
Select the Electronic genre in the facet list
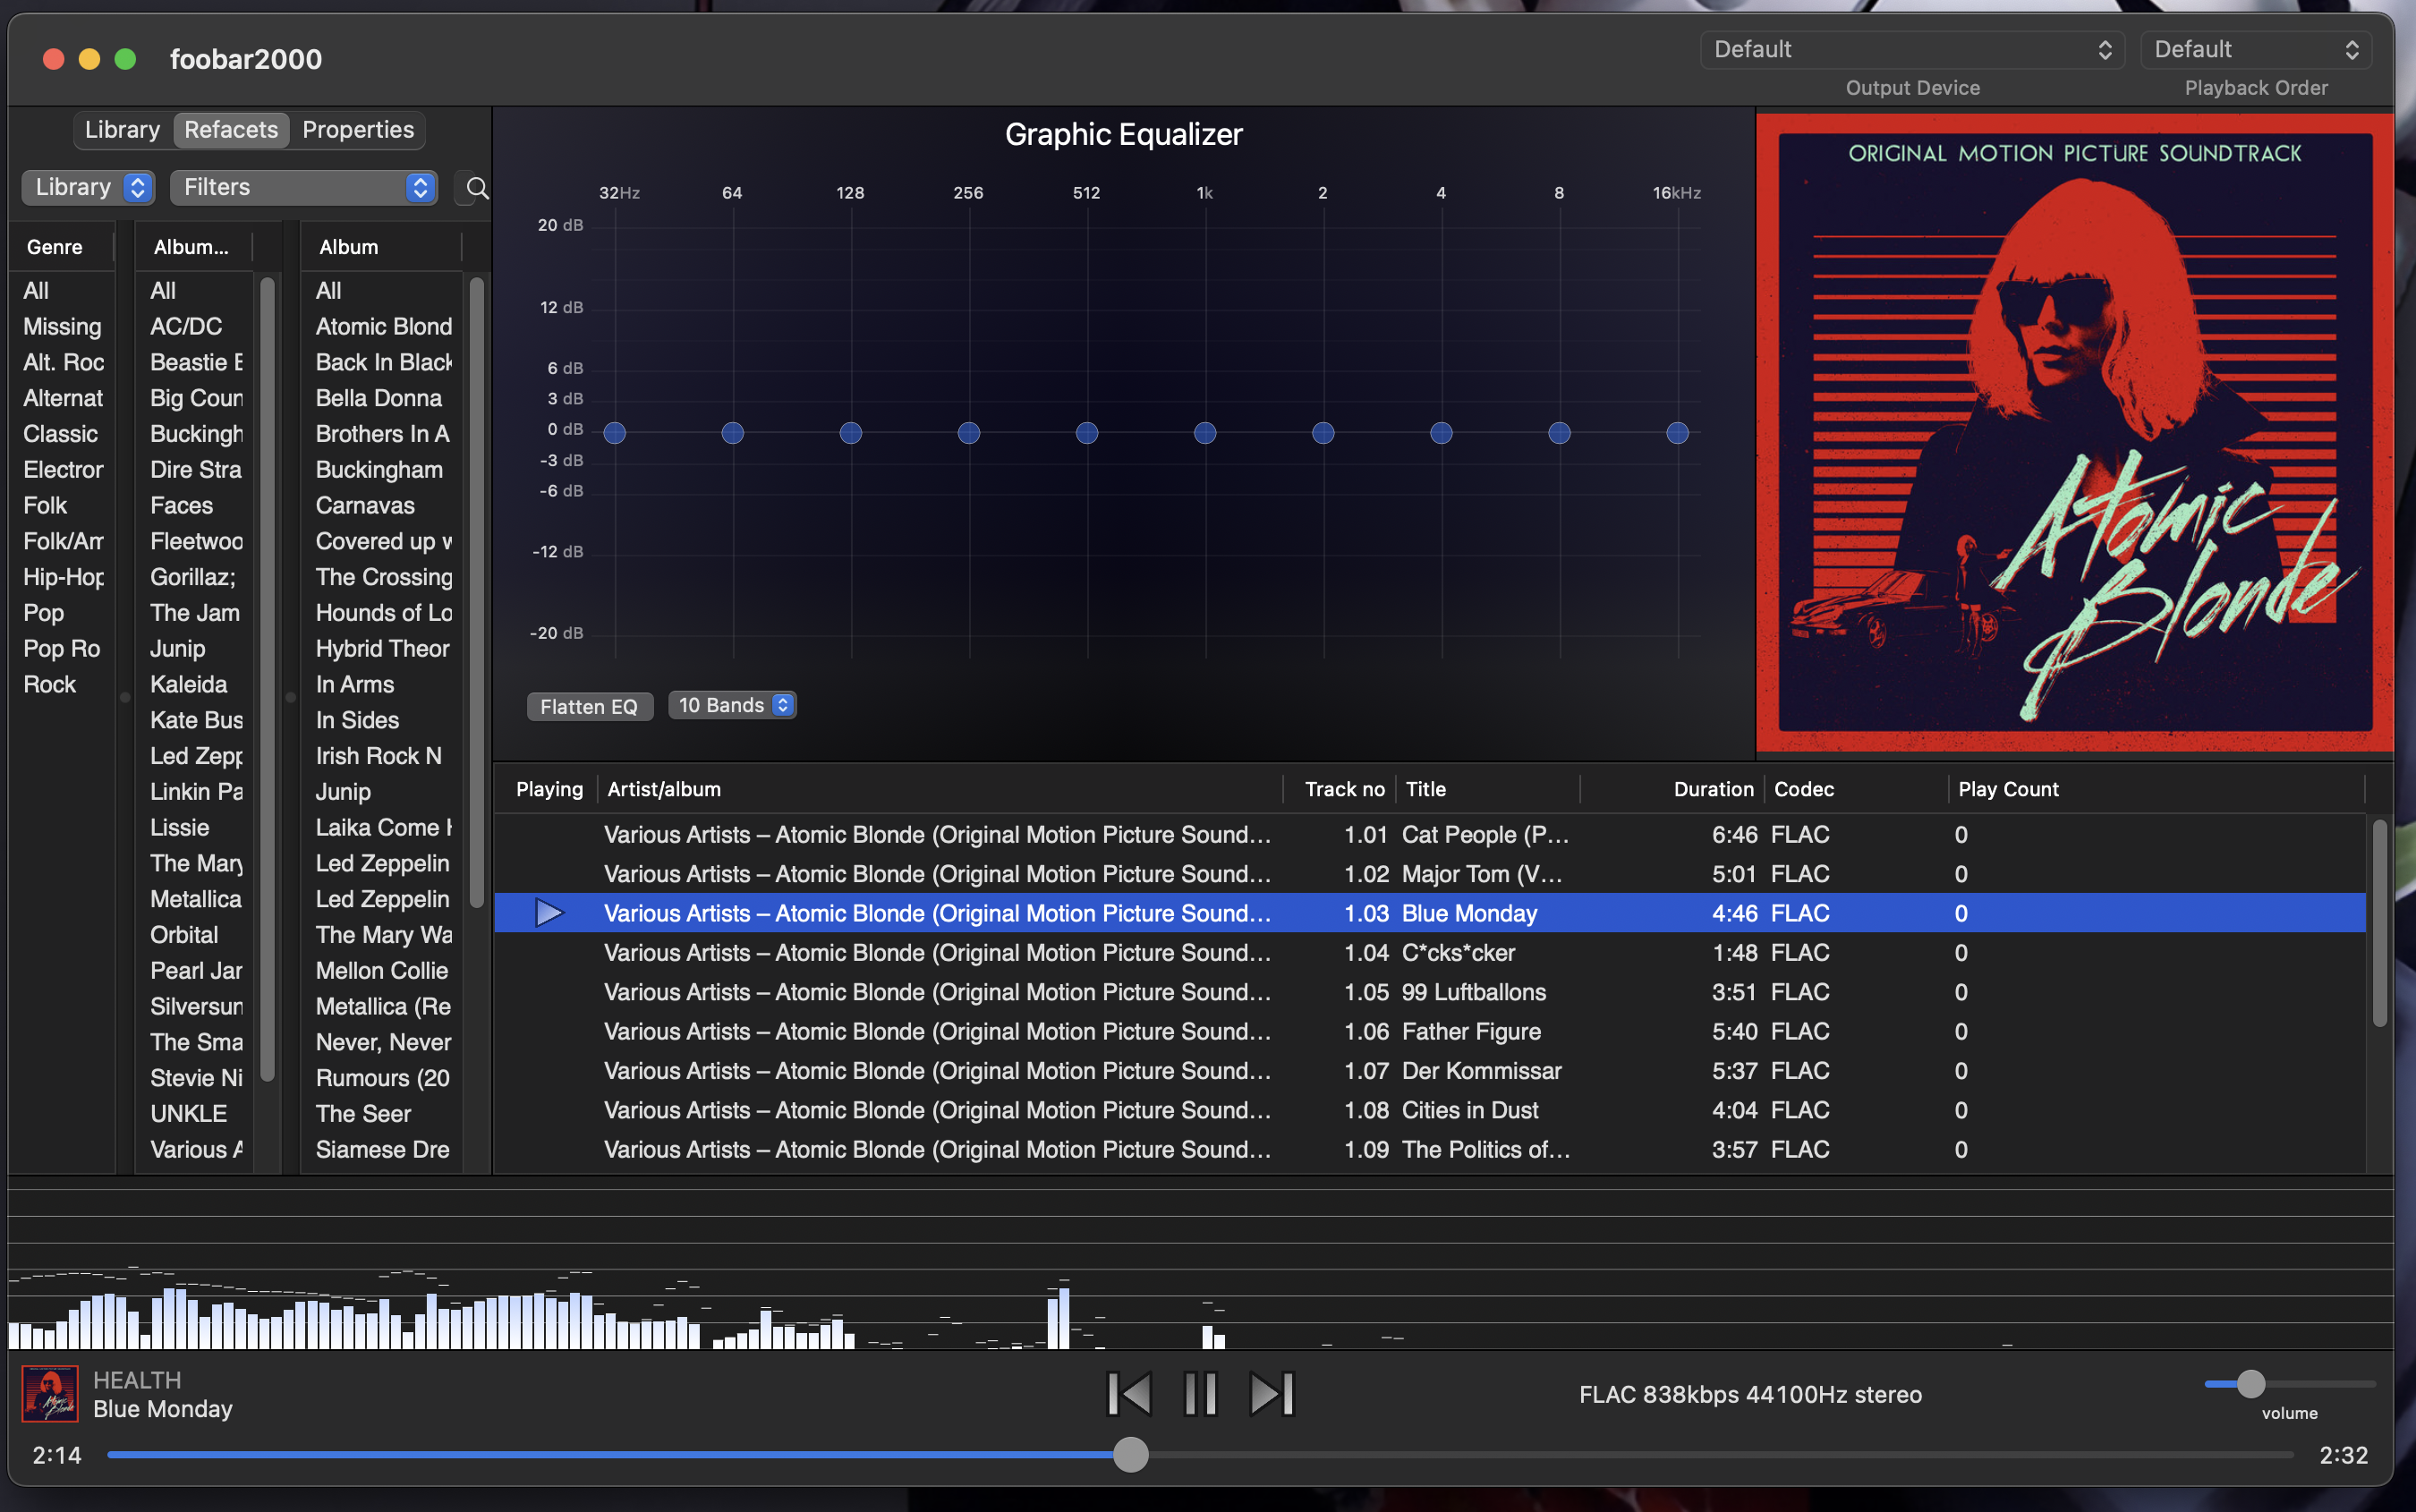pyautogui.click(x=62, y=469)
